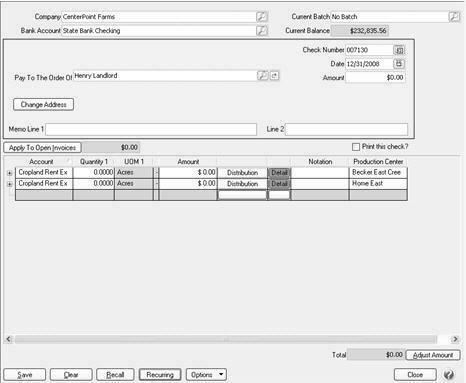Viewport: 466px width, 383px height.
Task: Click the check Amount field $0.00
Action: tap(376, 78)
